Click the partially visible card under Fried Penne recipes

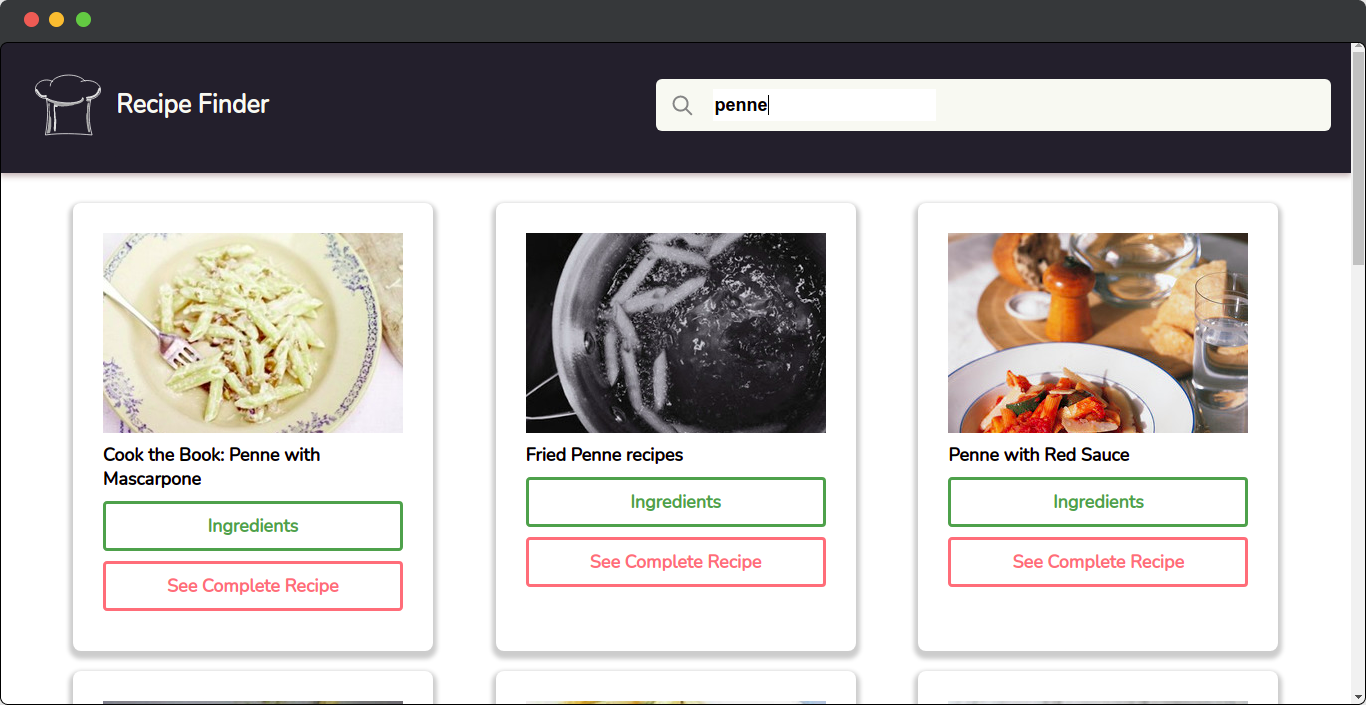675,699
